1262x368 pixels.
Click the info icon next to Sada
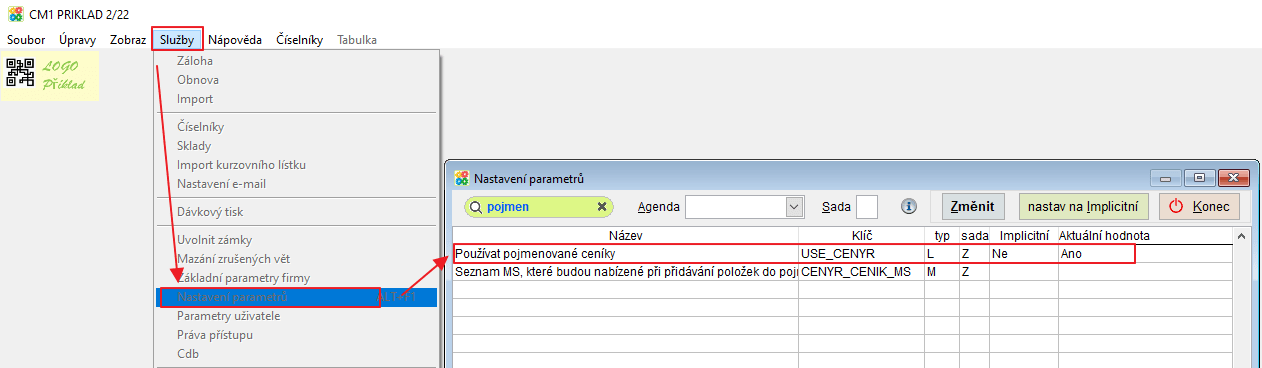coord(909,207)
